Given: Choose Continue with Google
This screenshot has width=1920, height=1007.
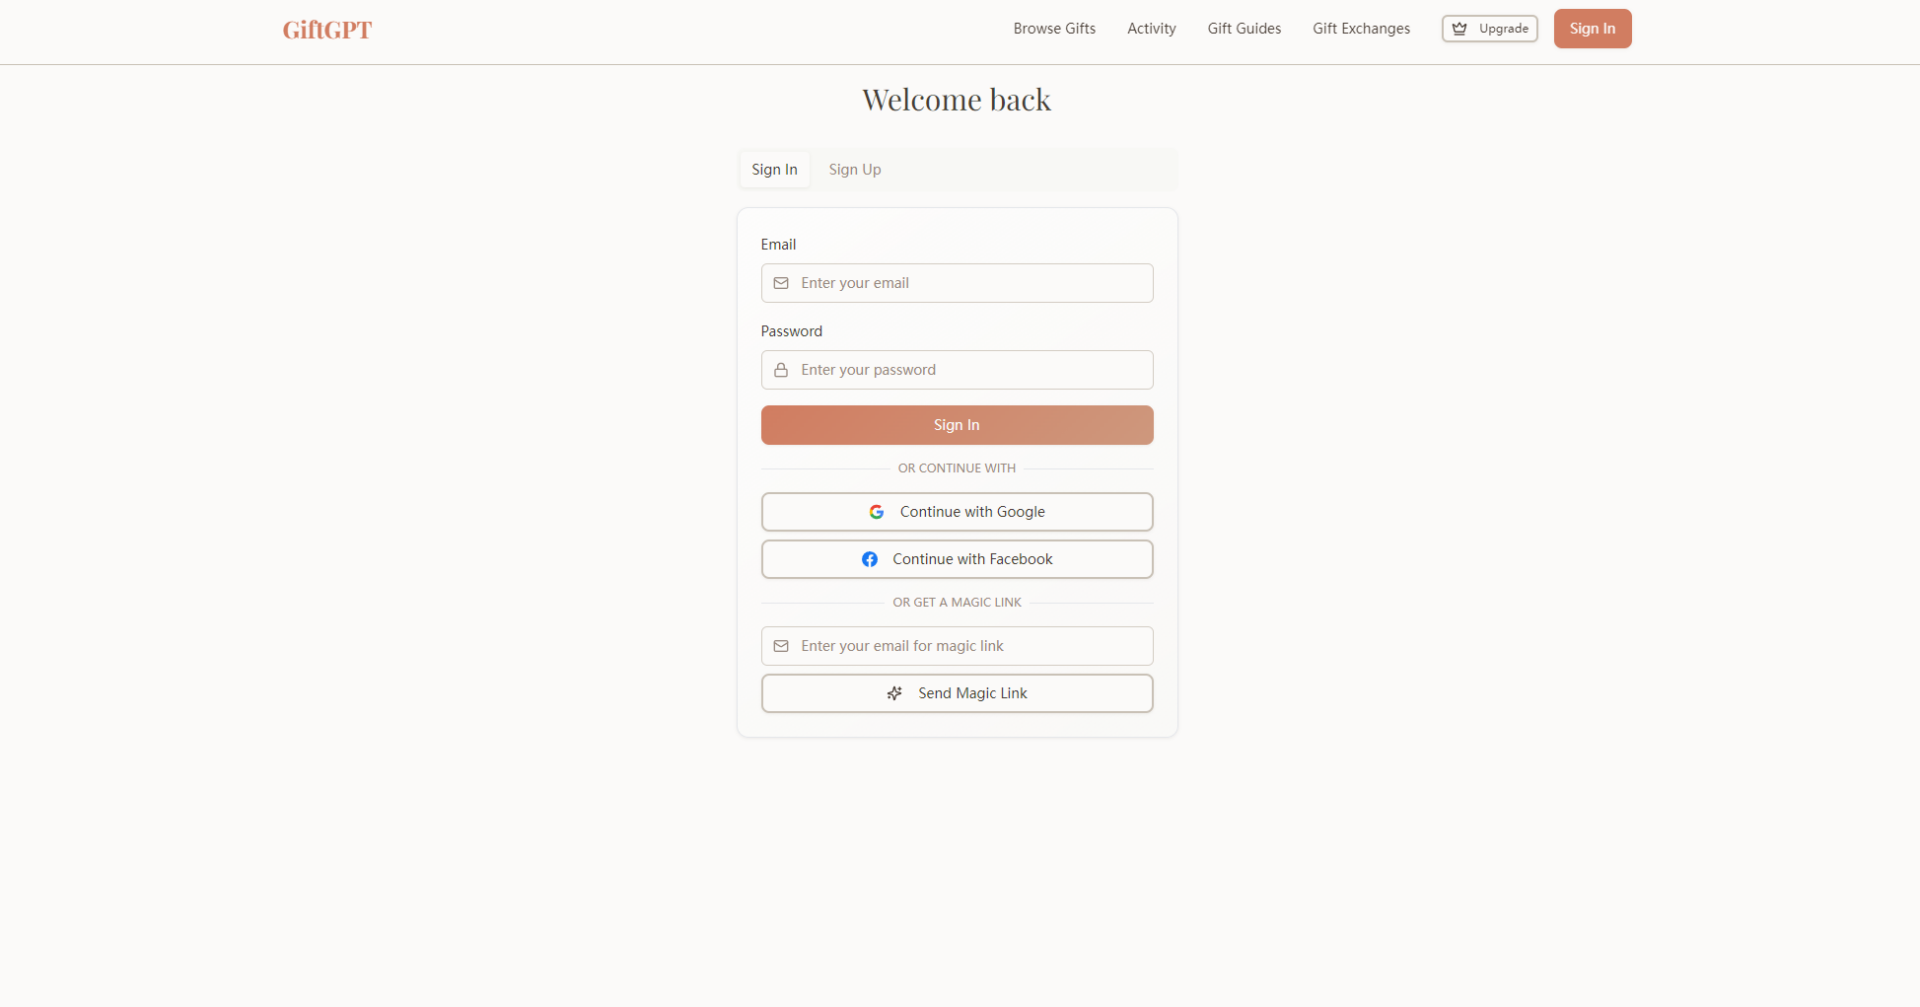Looking at the screenshot, I should click(956, 512).
